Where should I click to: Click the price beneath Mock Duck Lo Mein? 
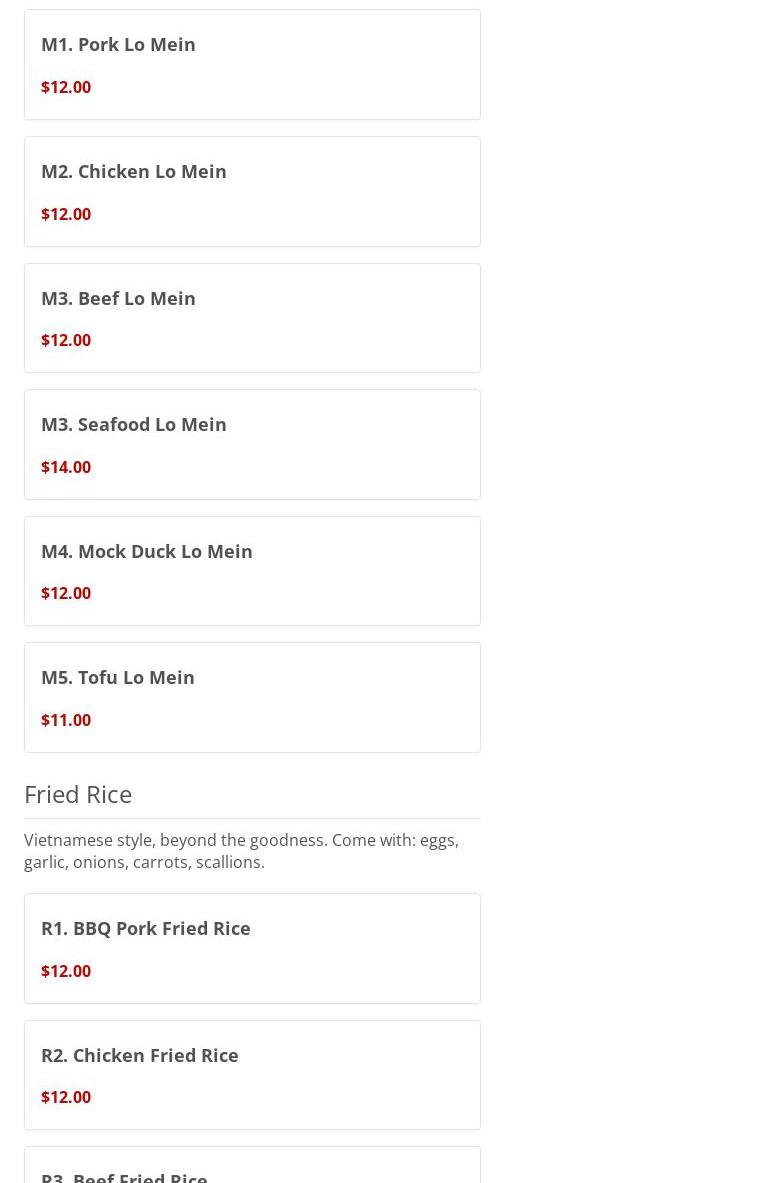tap(66, 593)
